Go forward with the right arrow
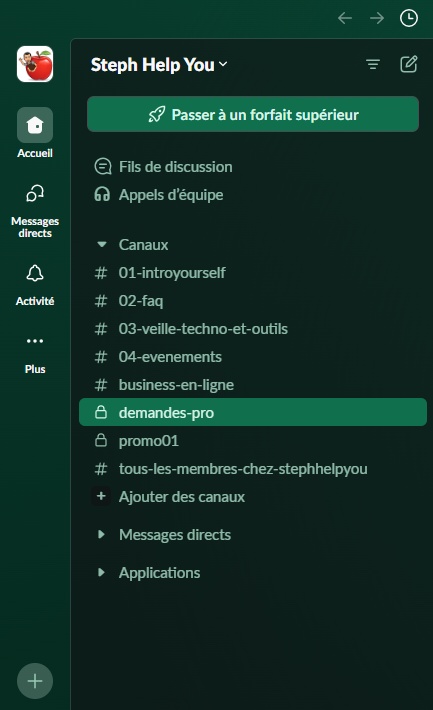The image size is (433, 710). [x=377, y=18]
